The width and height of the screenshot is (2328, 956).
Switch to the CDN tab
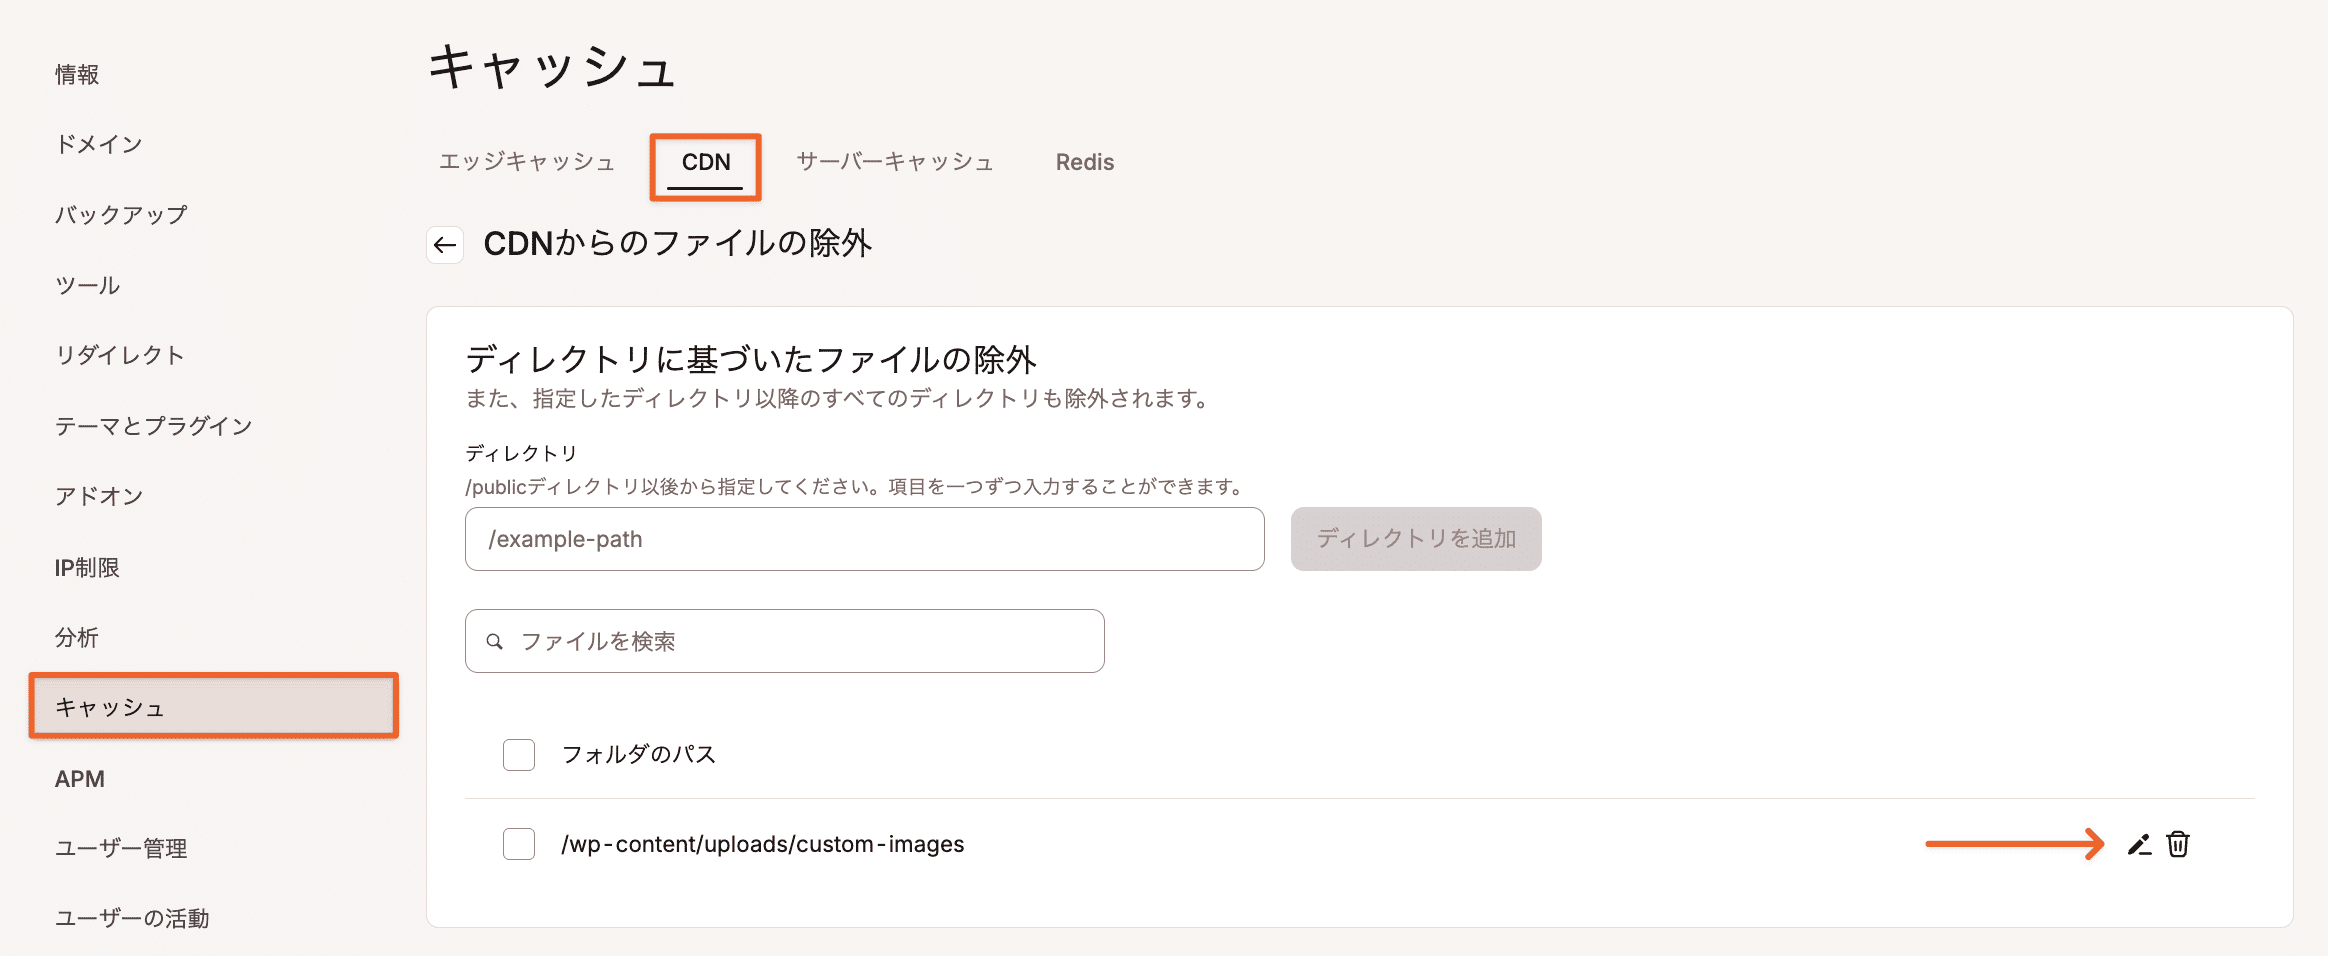click(705, 162)
